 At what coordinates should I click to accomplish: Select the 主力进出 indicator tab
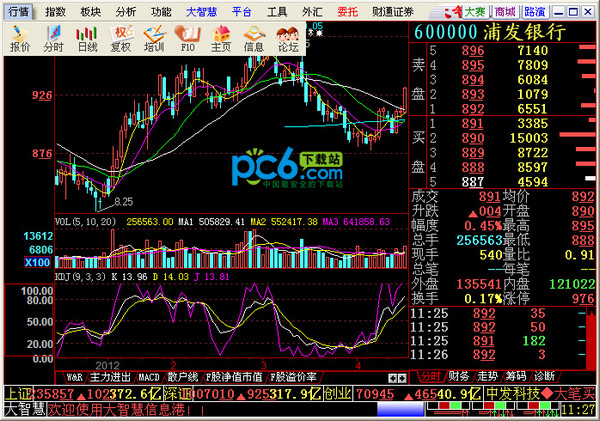click(109, 377)
